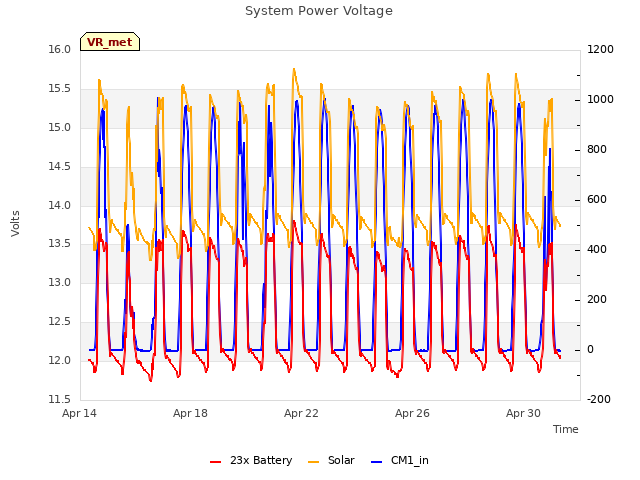Click the 14.0 left axis value
The image size is (640, 480).
60,205
